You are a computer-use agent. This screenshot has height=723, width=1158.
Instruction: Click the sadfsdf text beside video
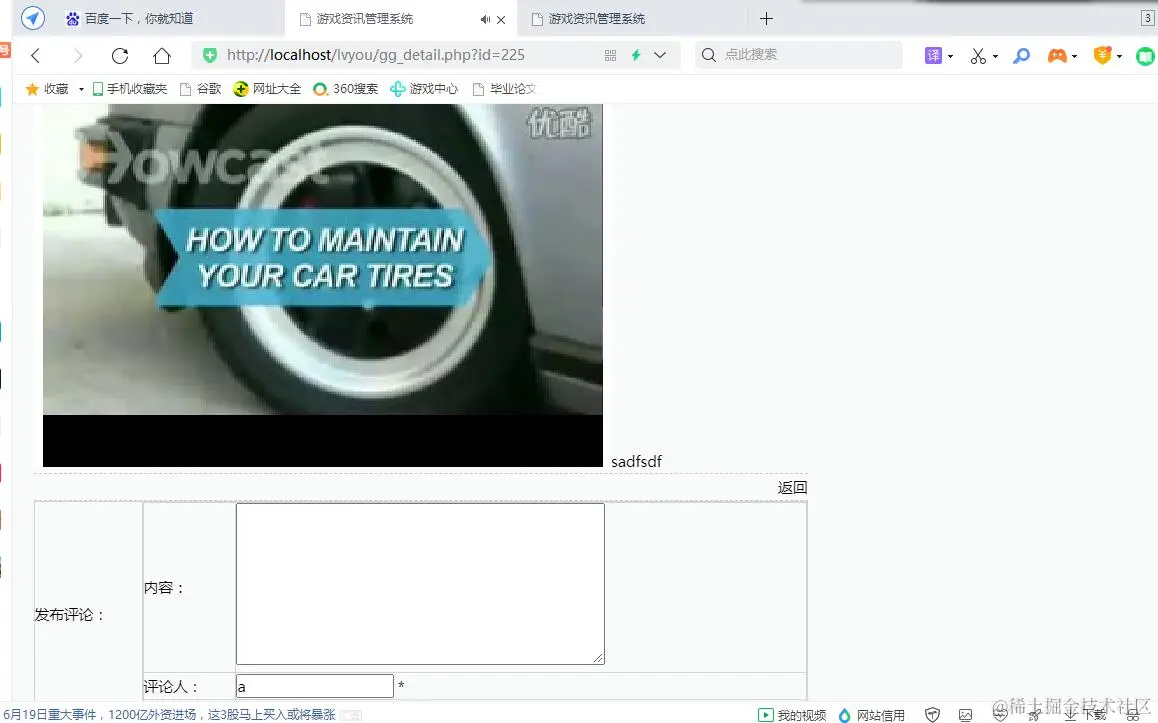pyautogui.click(x=636, y=462)
